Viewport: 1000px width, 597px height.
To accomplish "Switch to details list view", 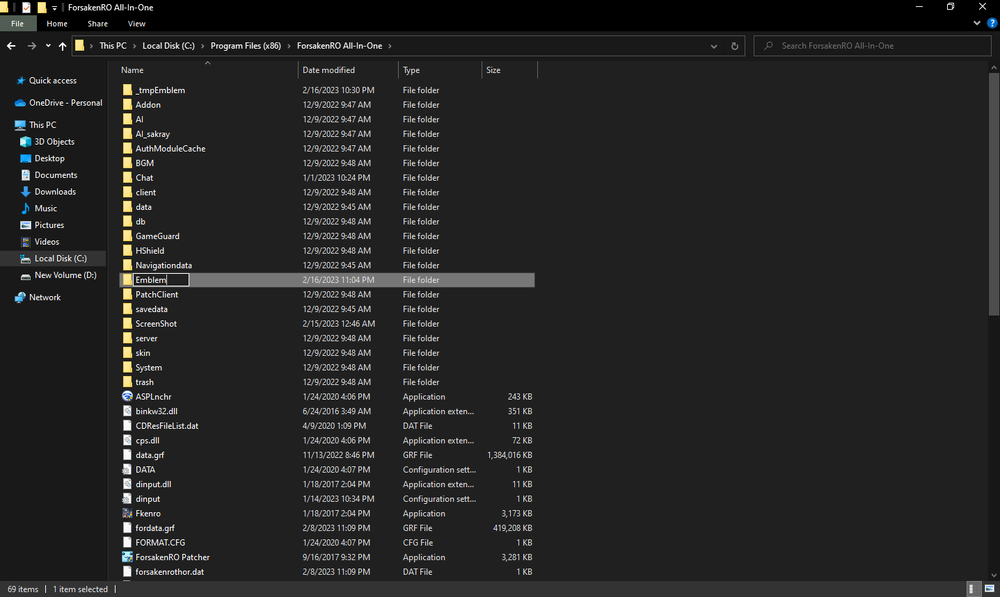I will 973,589.
